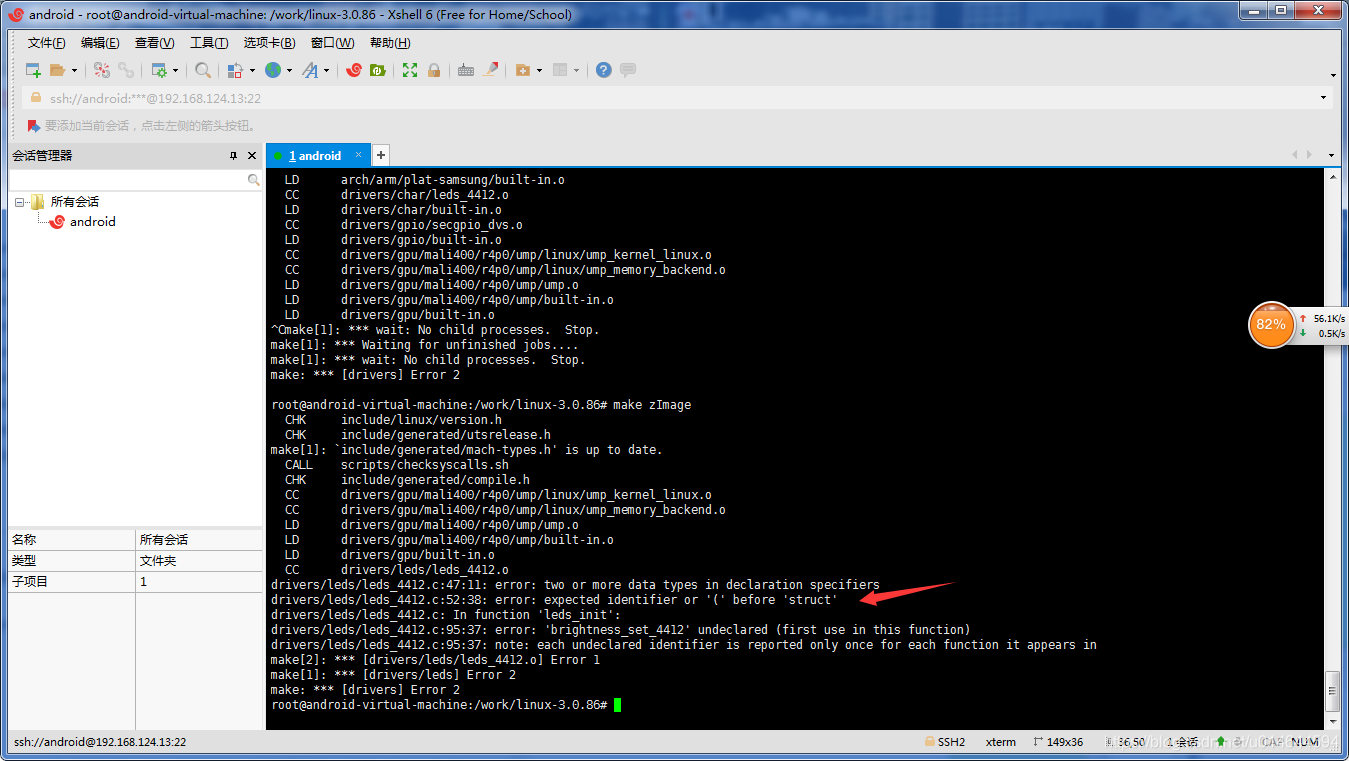This screenshot has width=1349, height=761.
Task: Expand dropdown beside the new folder icon
Action: (x=539, y=70)
